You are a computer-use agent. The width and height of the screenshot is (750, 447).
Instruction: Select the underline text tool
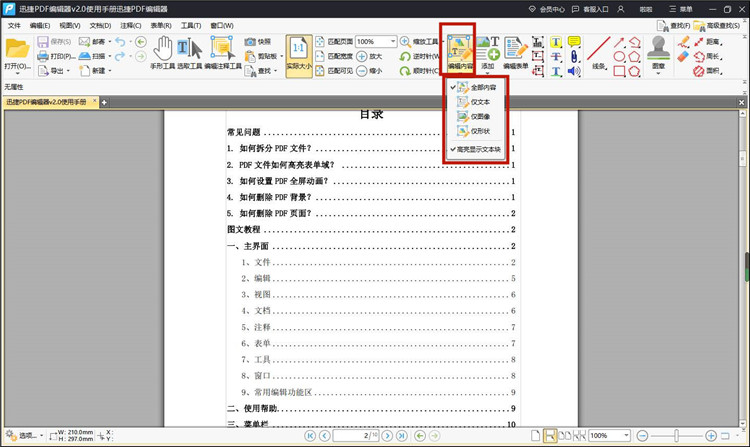[x=556, y=71]
